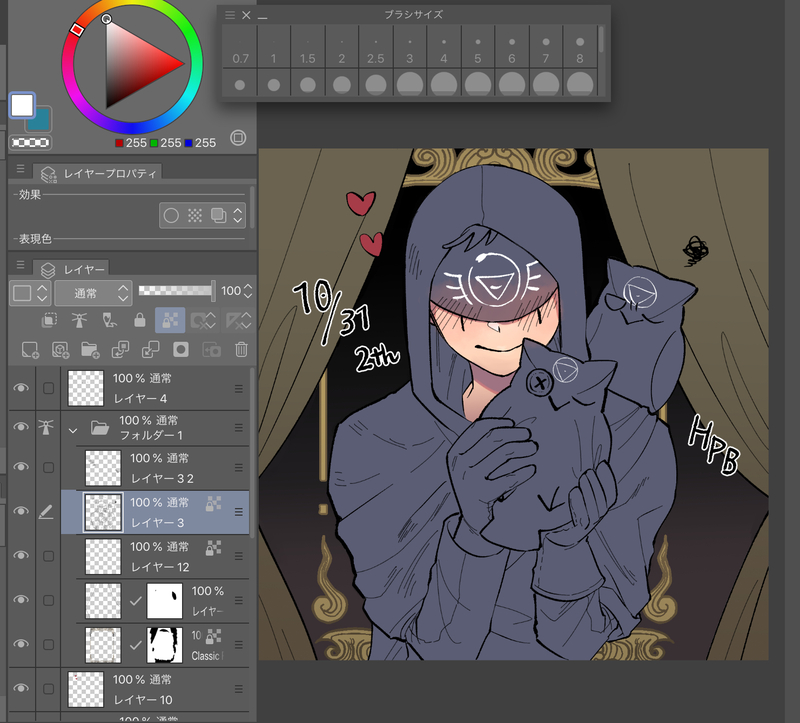Open the ブラシサイズ panel hamburger menu
Image resolution: width=800 pixels, height=723 pixels.
pyautogui.click(x=230, y=15)
